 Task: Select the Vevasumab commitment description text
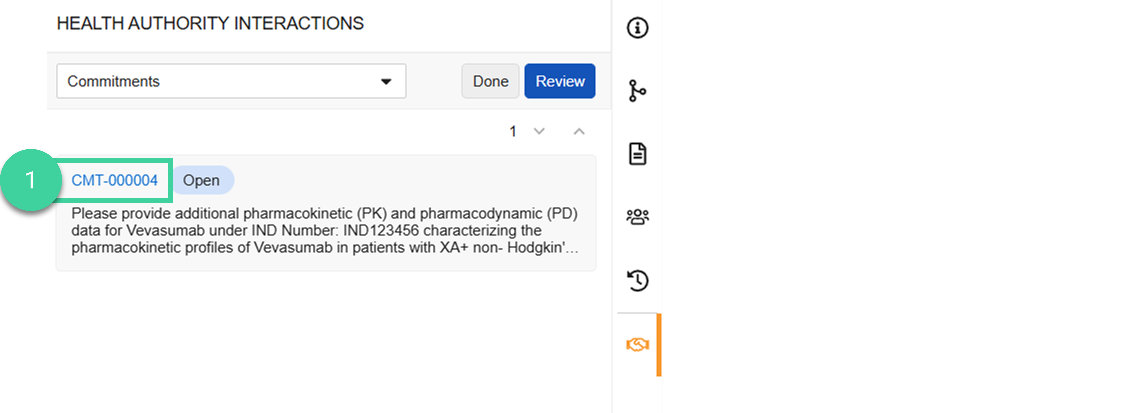(326, 231)
